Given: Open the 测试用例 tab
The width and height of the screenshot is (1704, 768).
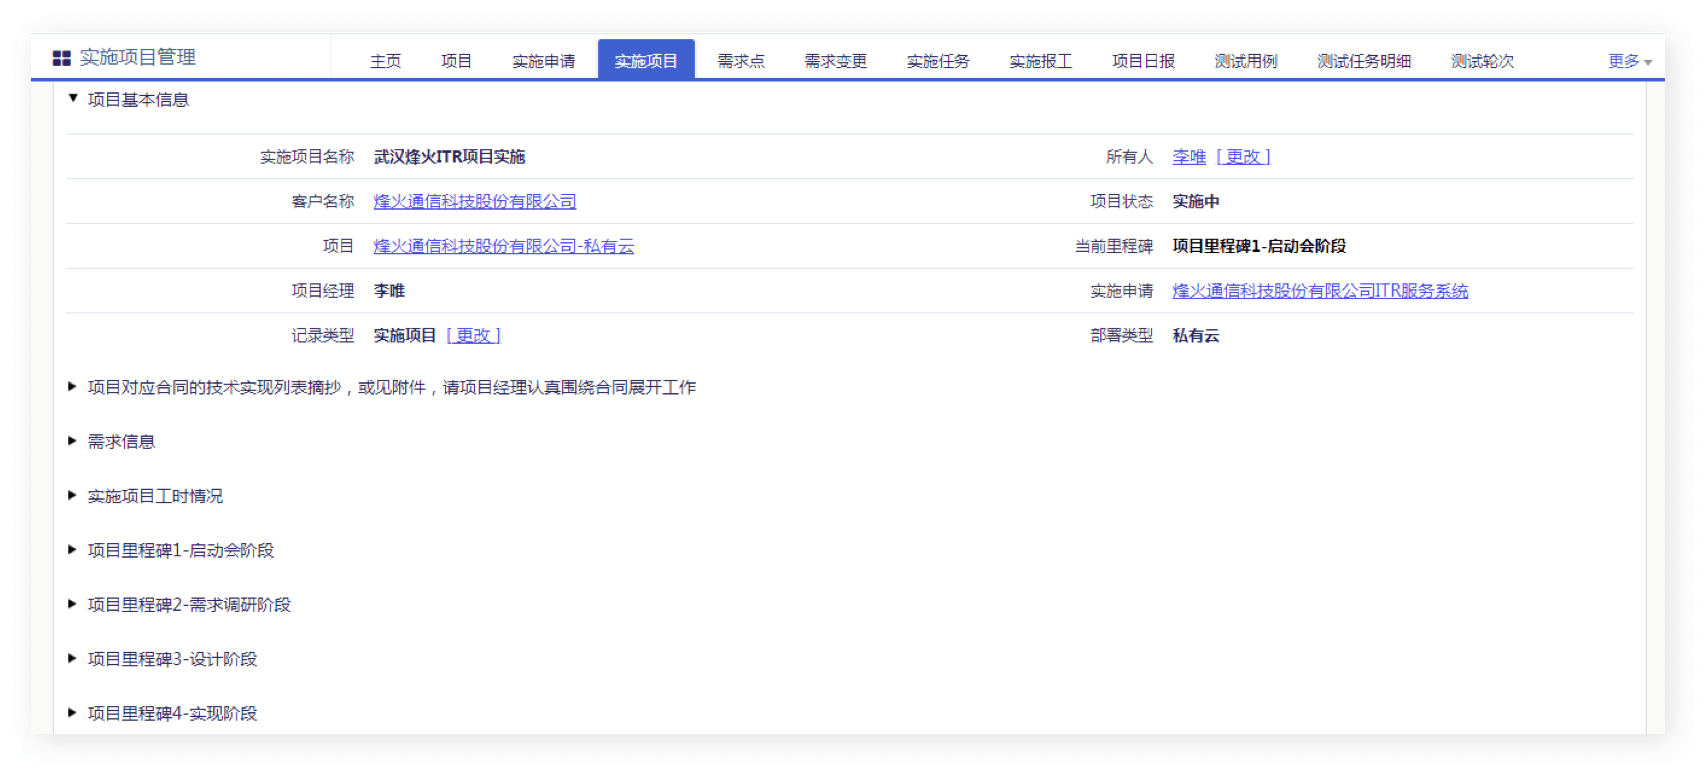Looking at the screenshot, I should (x=1246, y=61).
